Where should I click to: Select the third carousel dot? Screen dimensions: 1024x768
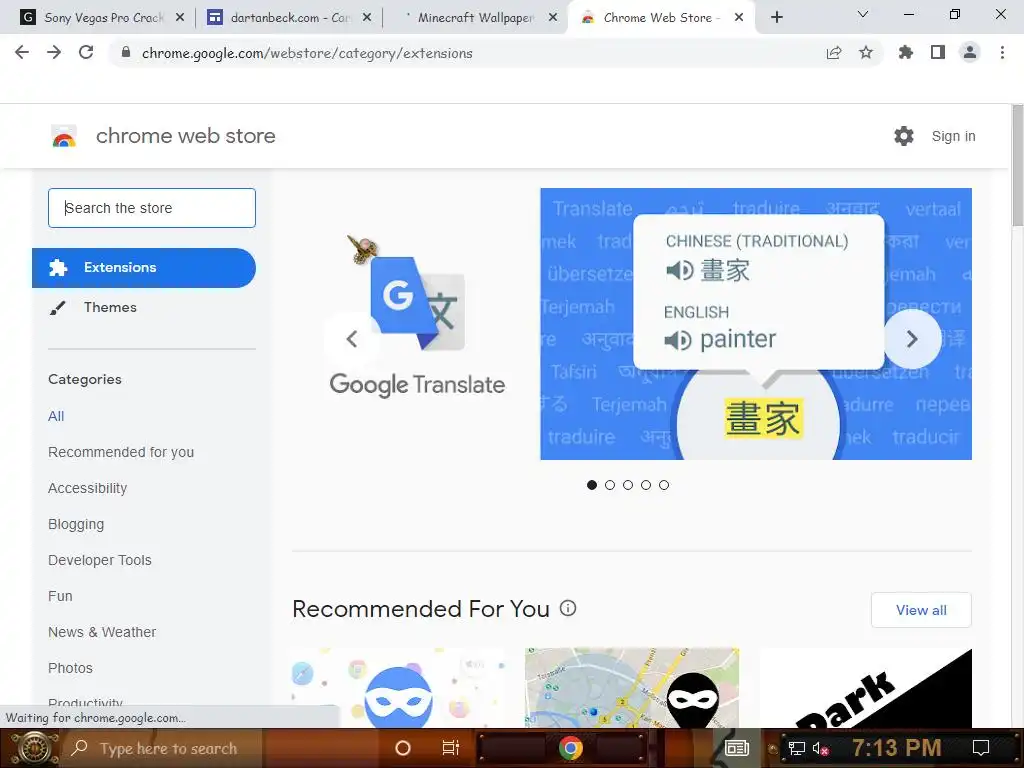point(628,485)
